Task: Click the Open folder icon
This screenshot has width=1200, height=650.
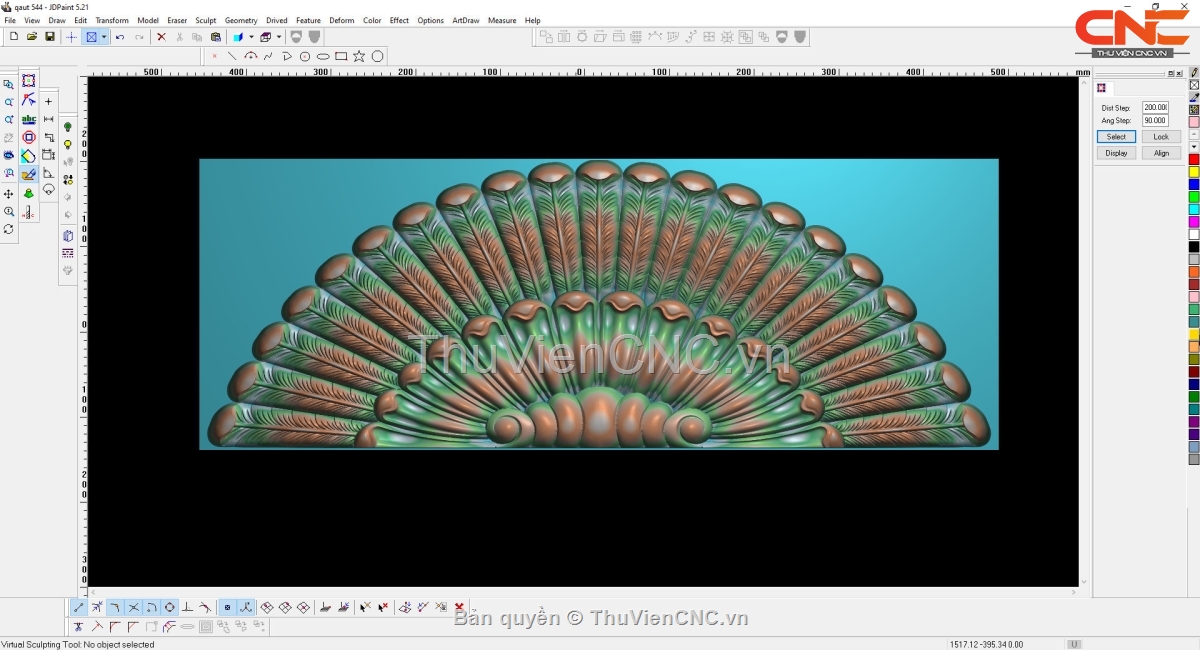Action: tap(32, 37)
